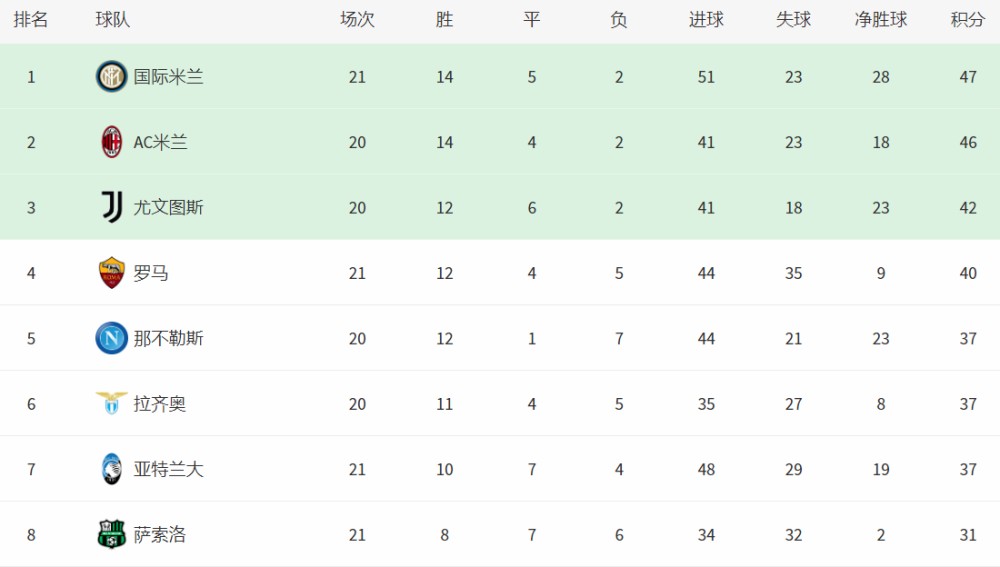
Task: Select the 萨索洛 team name
Action: 160,535
